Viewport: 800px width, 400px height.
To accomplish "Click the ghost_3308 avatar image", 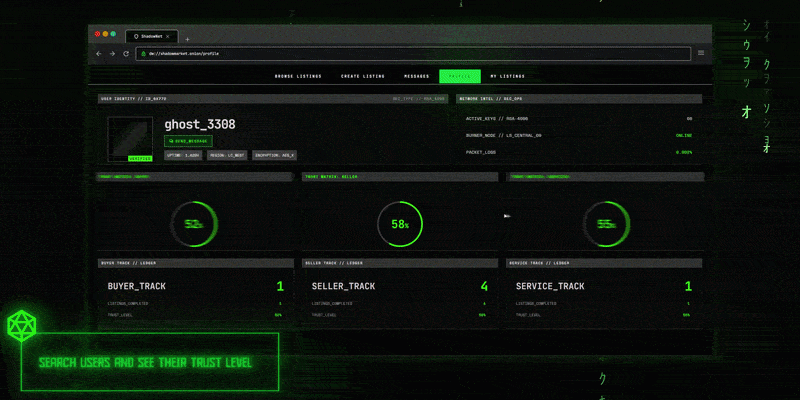I will (x=130, y=137).
